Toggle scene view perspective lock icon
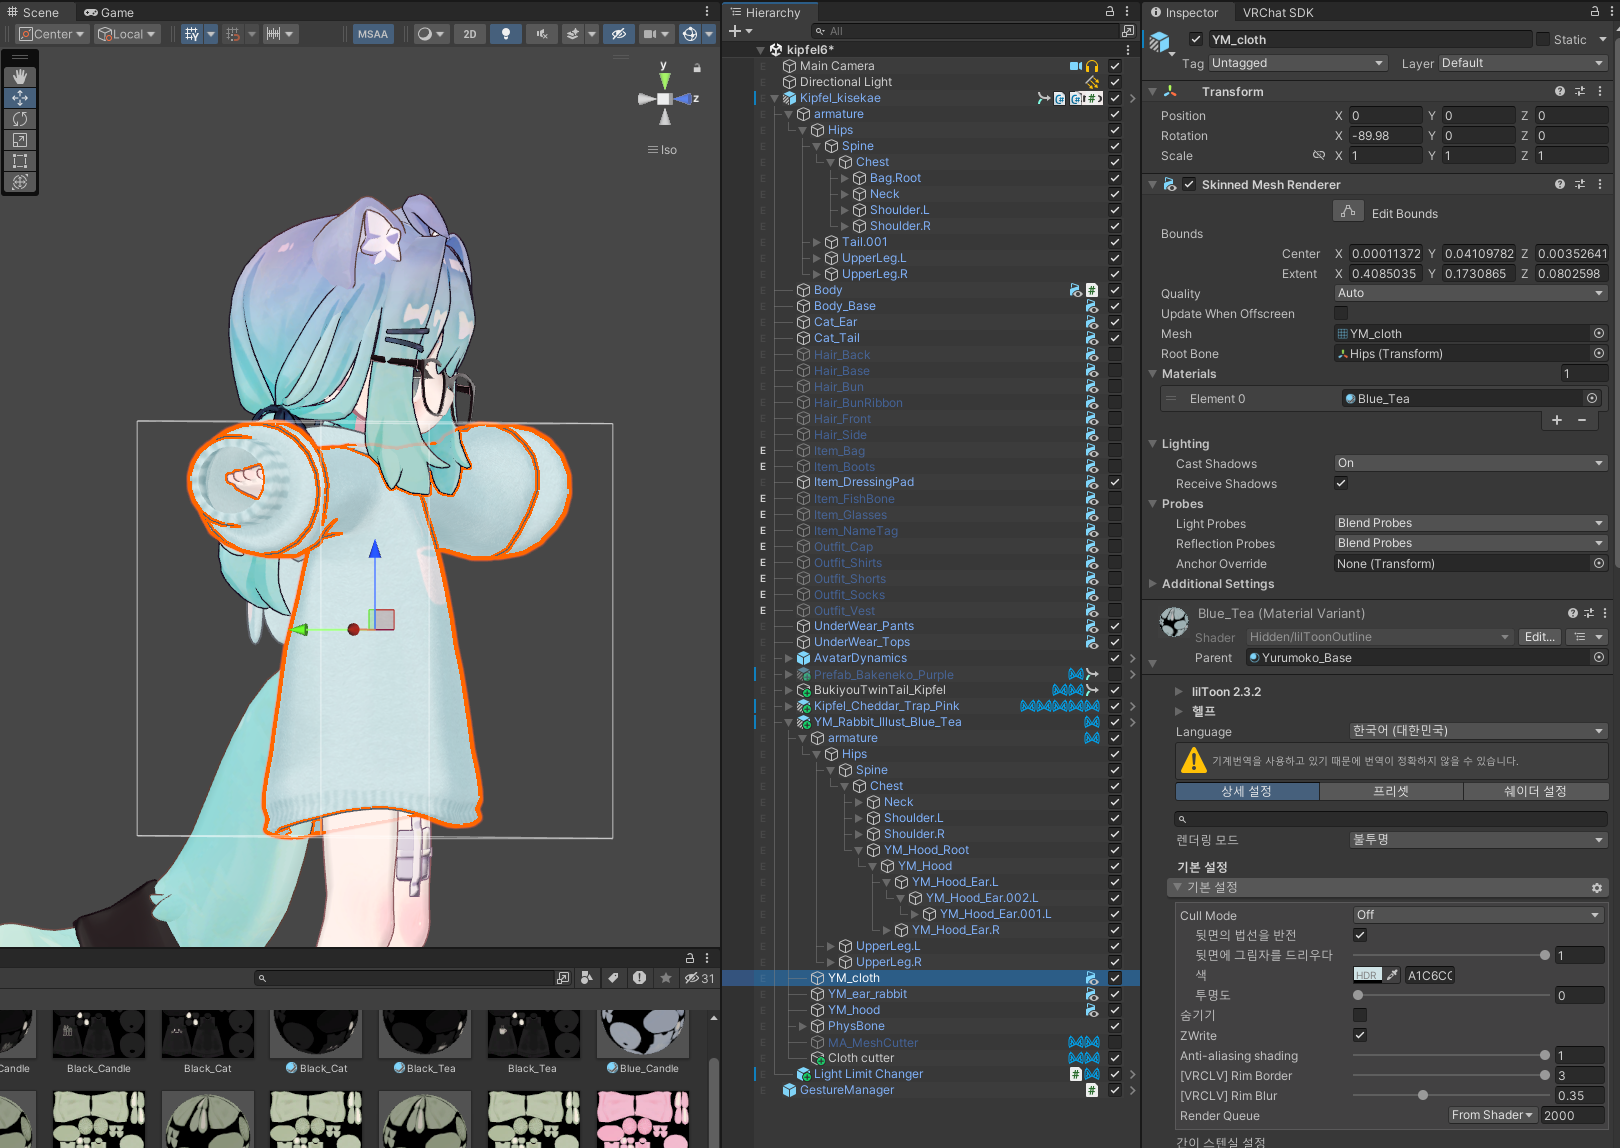Screen dimensions: 1620x1148 (697, 68)
